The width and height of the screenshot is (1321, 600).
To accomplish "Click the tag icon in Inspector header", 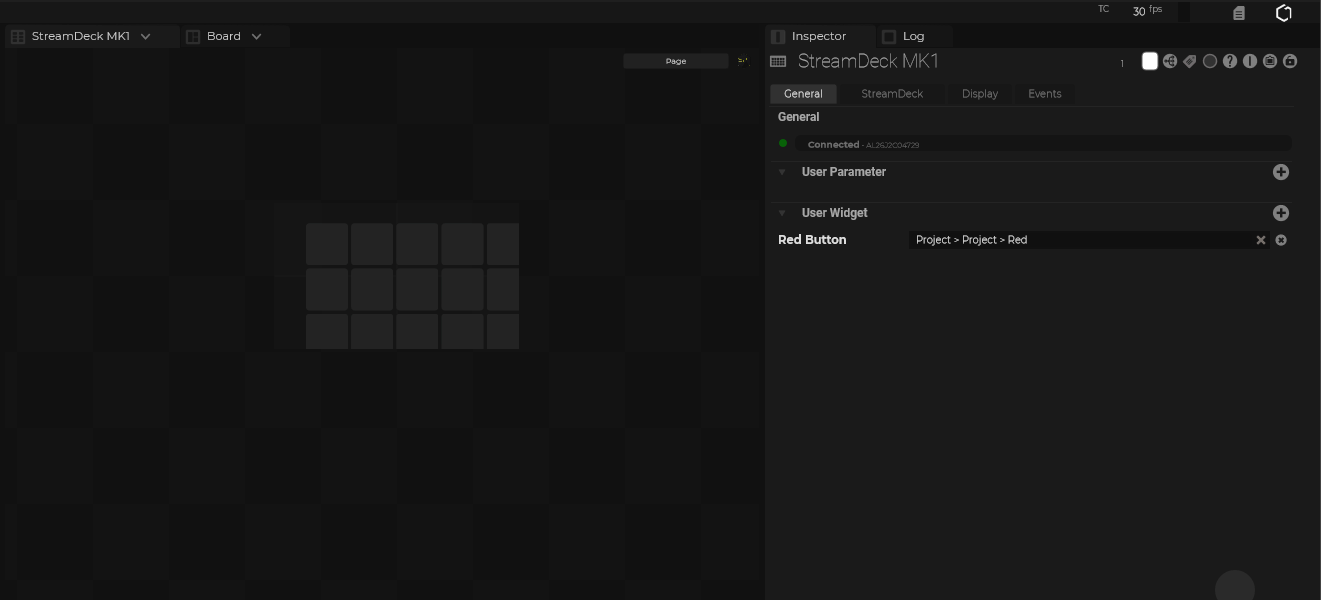I will click(1190, 61).
